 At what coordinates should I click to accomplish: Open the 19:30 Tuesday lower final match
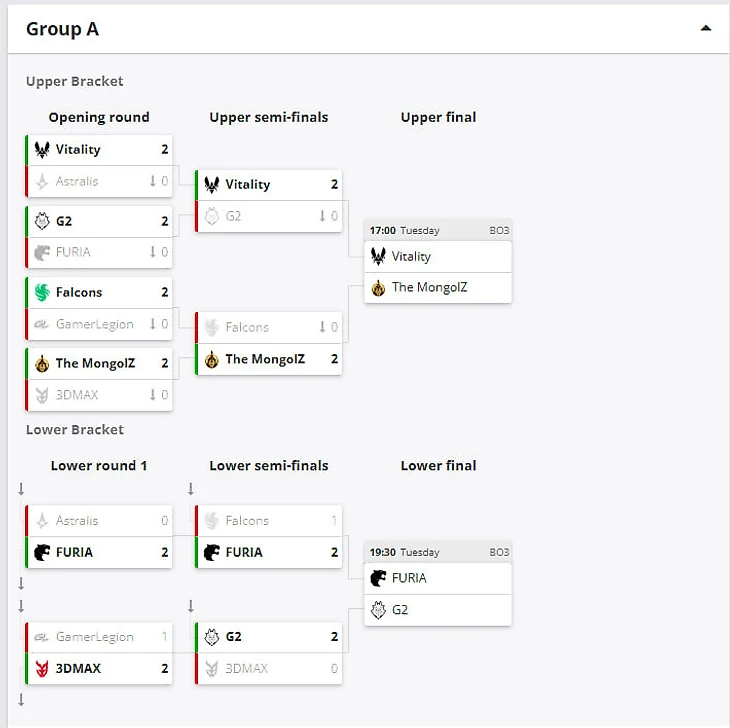pyautogui.click(x=438, y=552)
